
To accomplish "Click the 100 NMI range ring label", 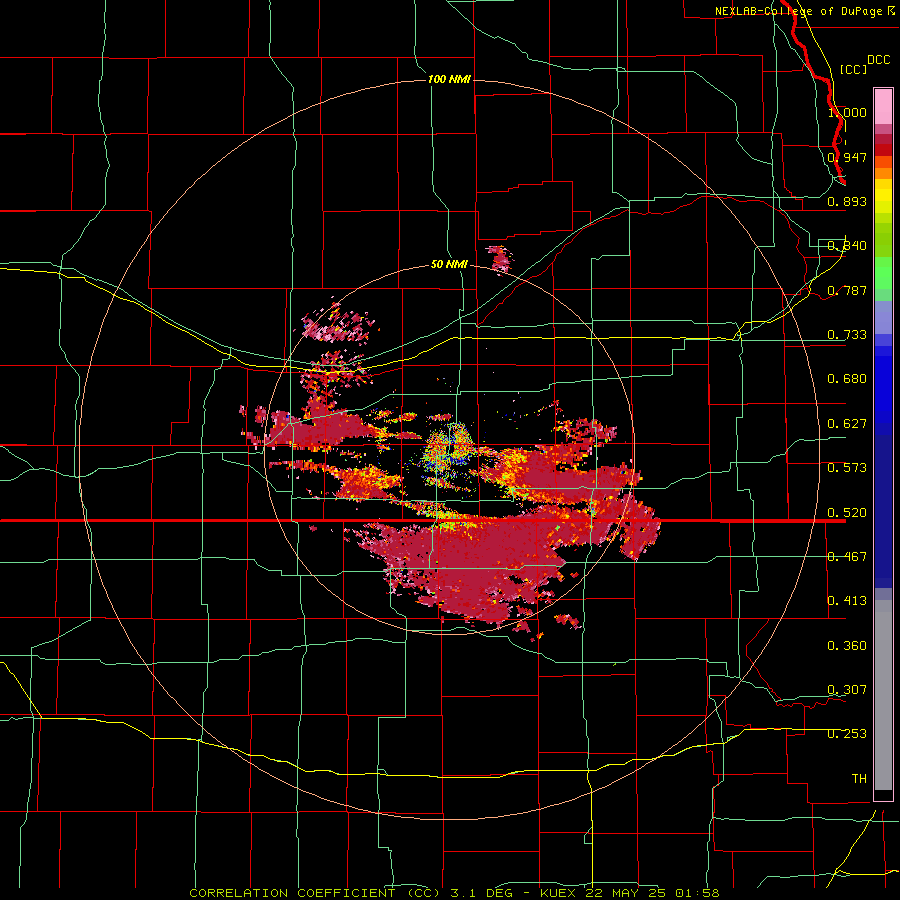I will click(x=449, y=79).
